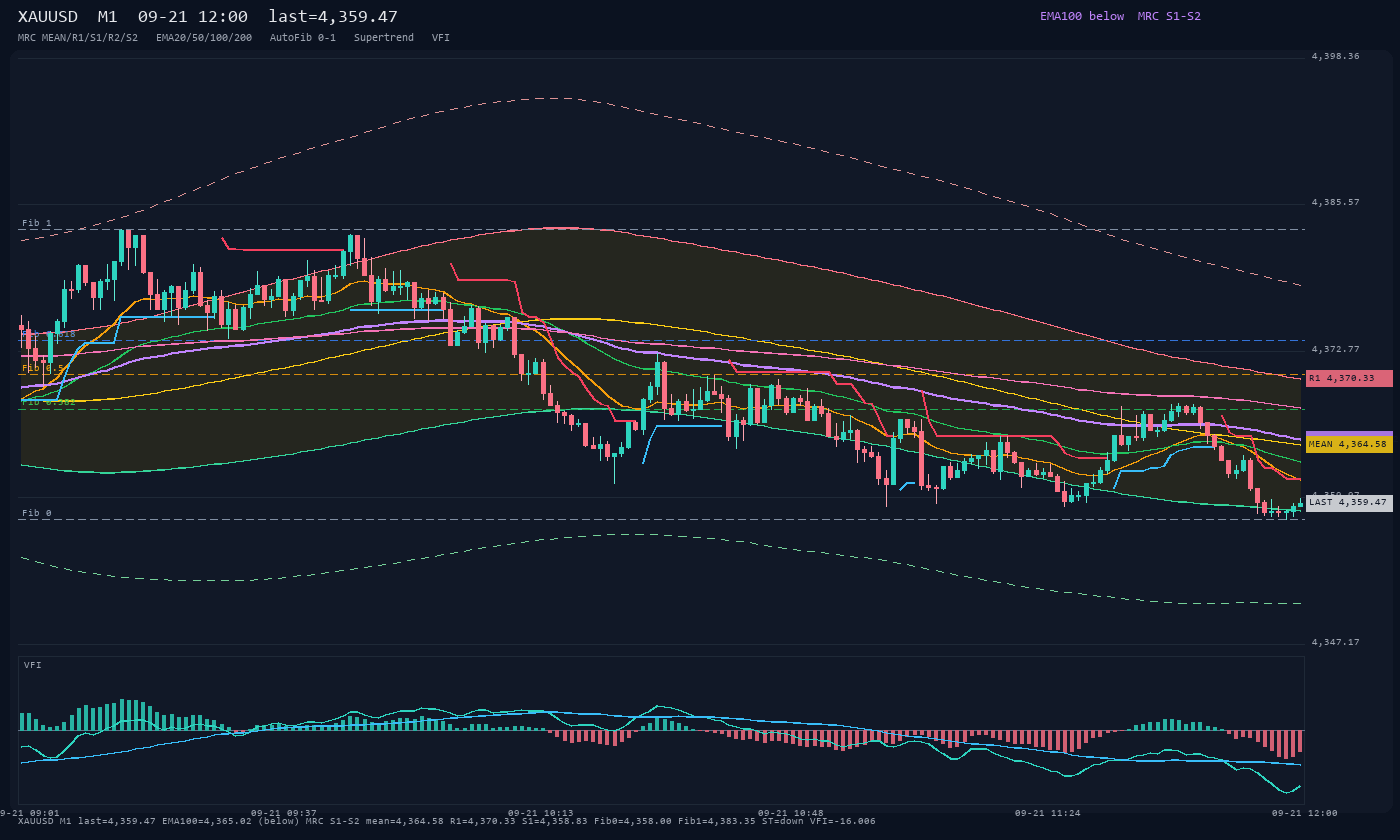Click the 'Supertrend' legend entry
This screenshot has height=840, width=1400.
(x=384, y=37)
